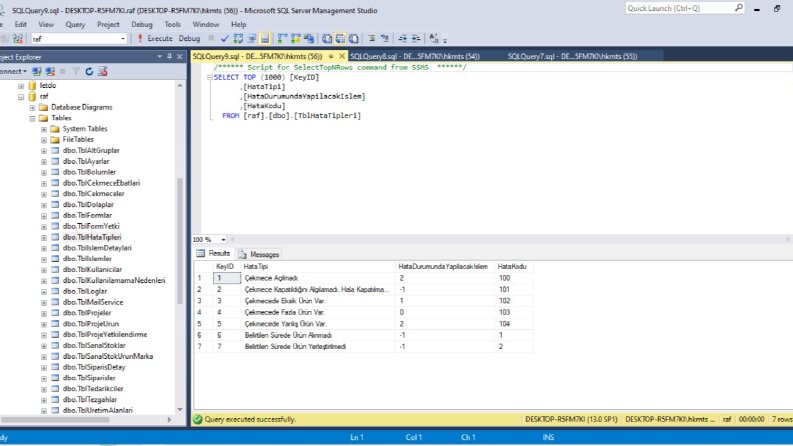Select the KeyID cell in row 1
Viewport: 793px width, 446px height.
click(226, 278)
